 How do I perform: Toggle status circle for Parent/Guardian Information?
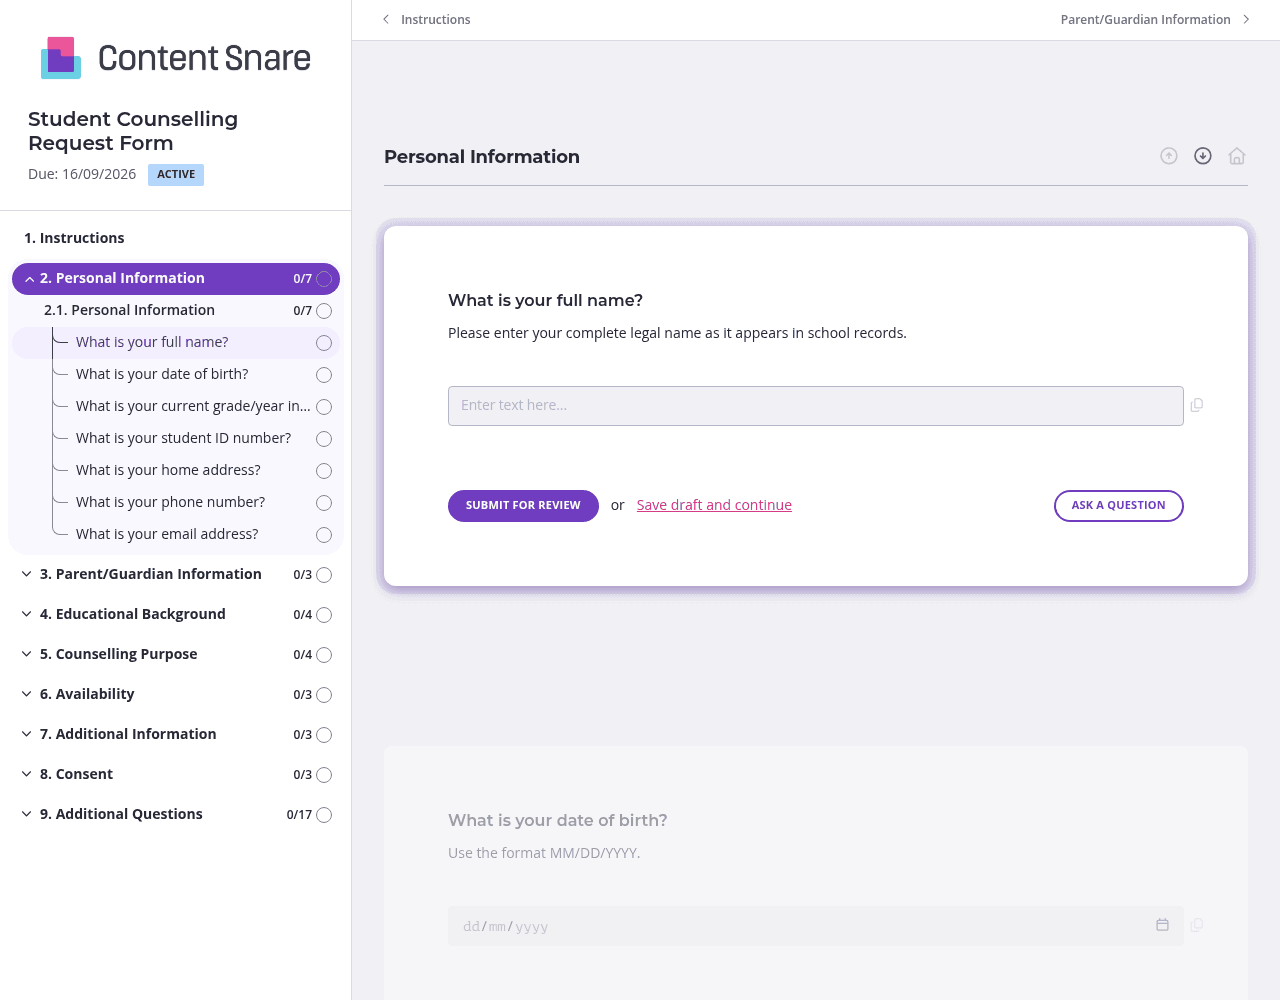pyautogui.click(x=324, y=575)
